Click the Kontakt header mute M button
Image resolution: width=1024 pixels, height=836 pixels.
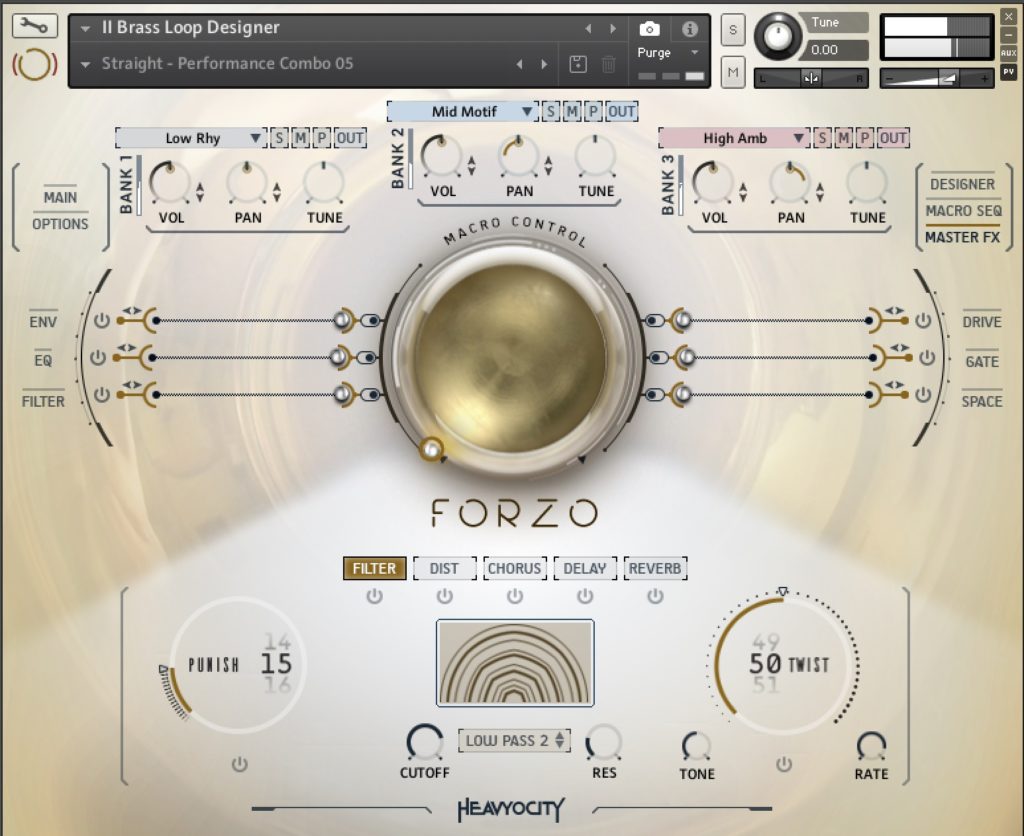[x=733, y=72]
